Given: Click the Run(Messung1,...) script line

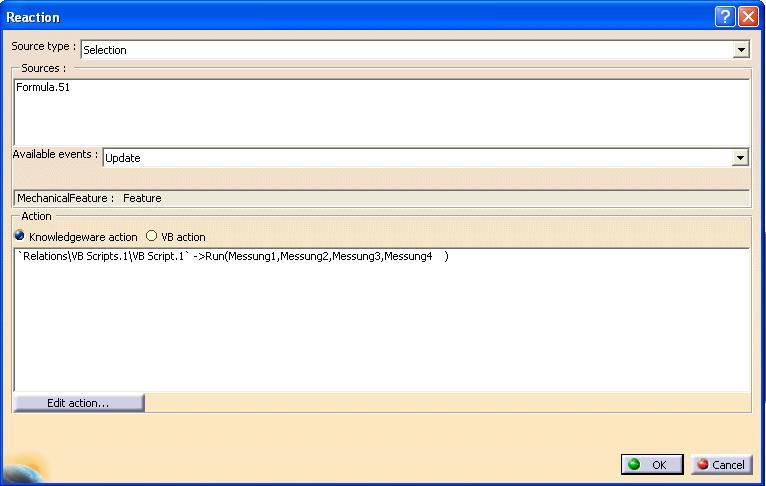Looking at the screenshot, I should click(x=233, y=256).
